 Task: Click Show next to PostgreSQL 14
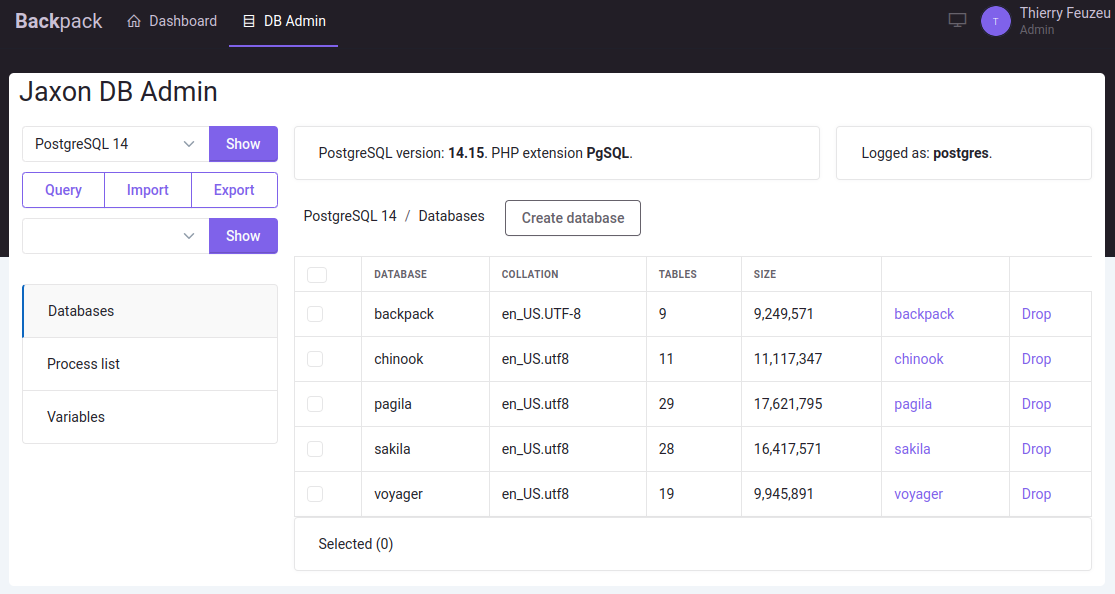(x=243, y=144)
